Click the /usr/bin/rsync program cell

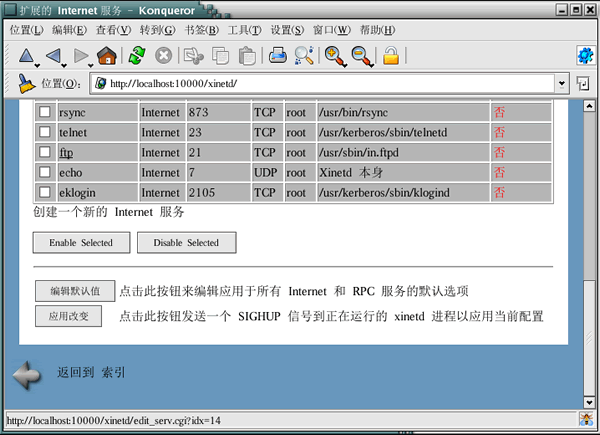[x=403, y=112]
